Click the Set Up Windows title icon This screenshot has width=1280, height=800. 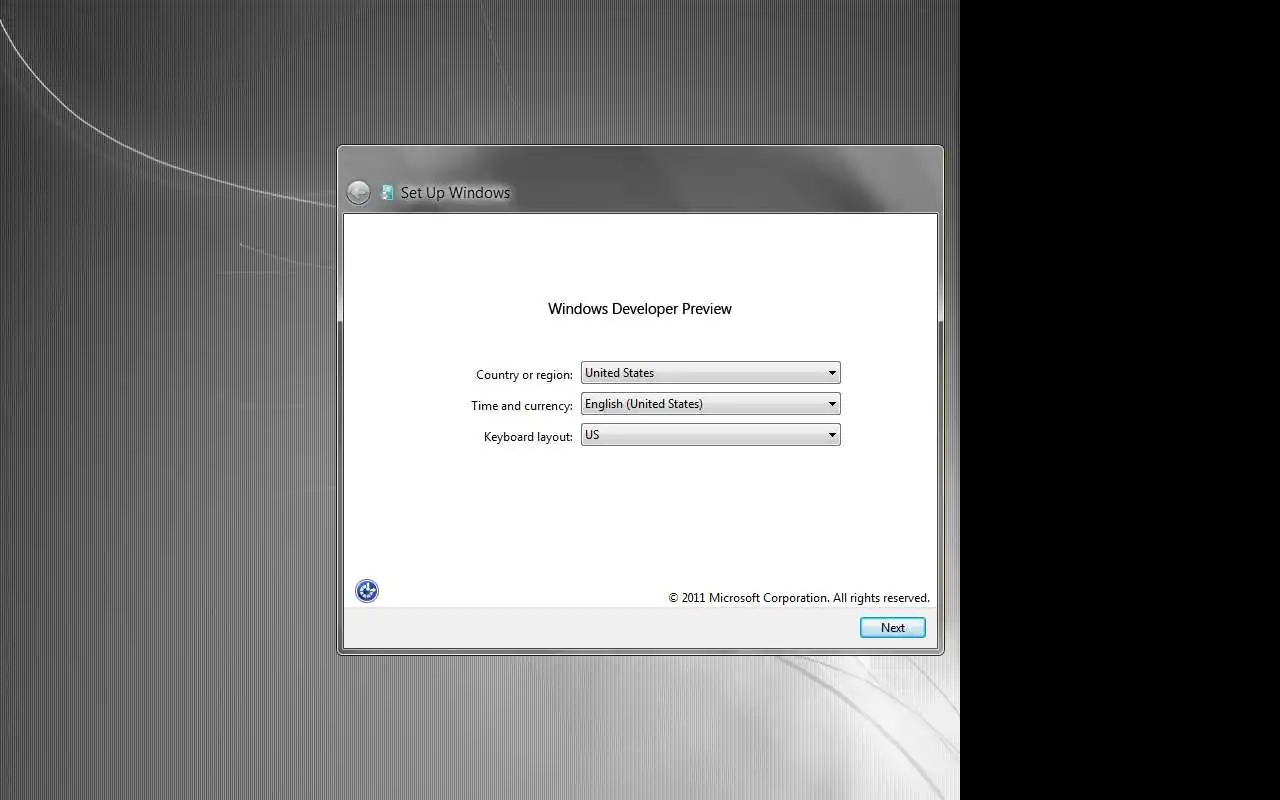[387, 193]
